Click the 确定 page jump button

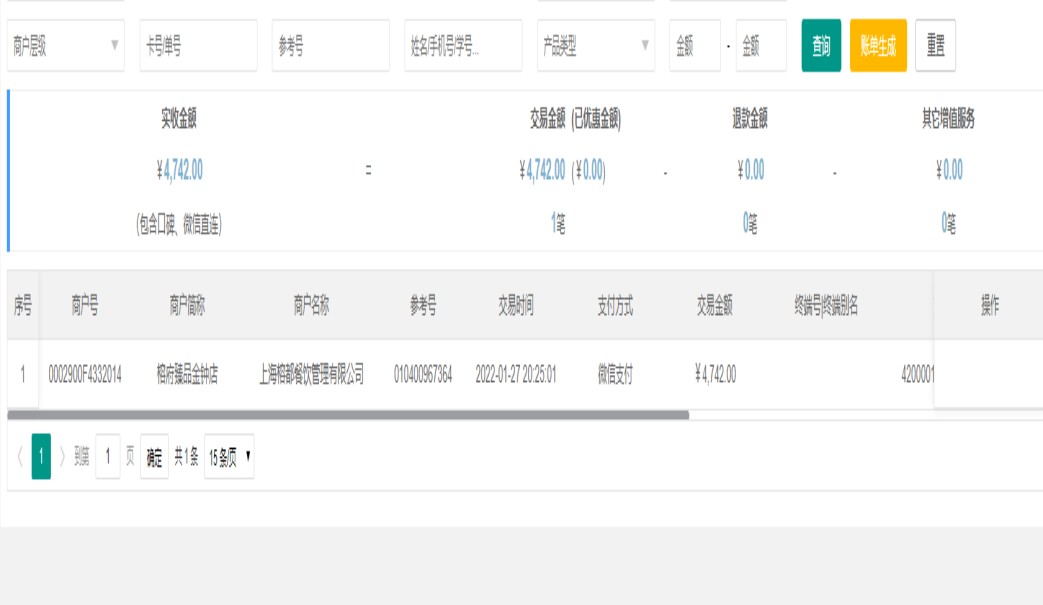[x=154, y=457]
